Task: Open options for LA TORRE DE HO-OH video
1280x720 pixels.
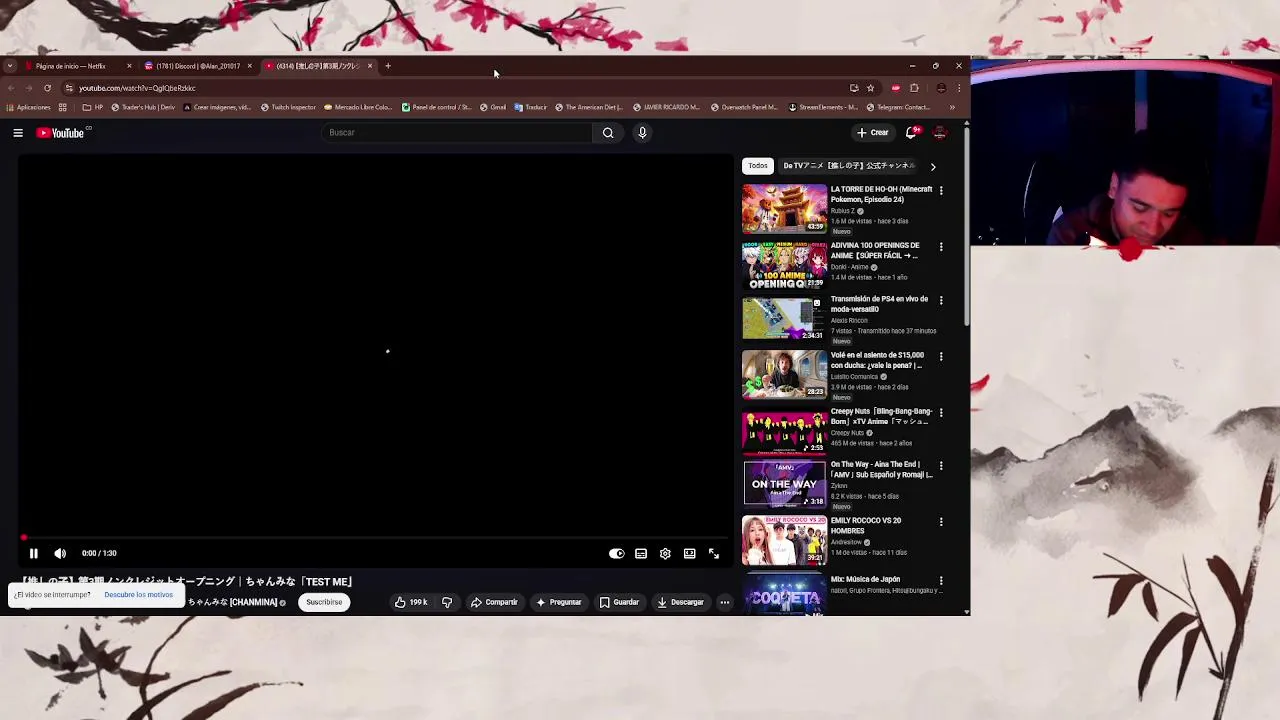Action: 941,190
